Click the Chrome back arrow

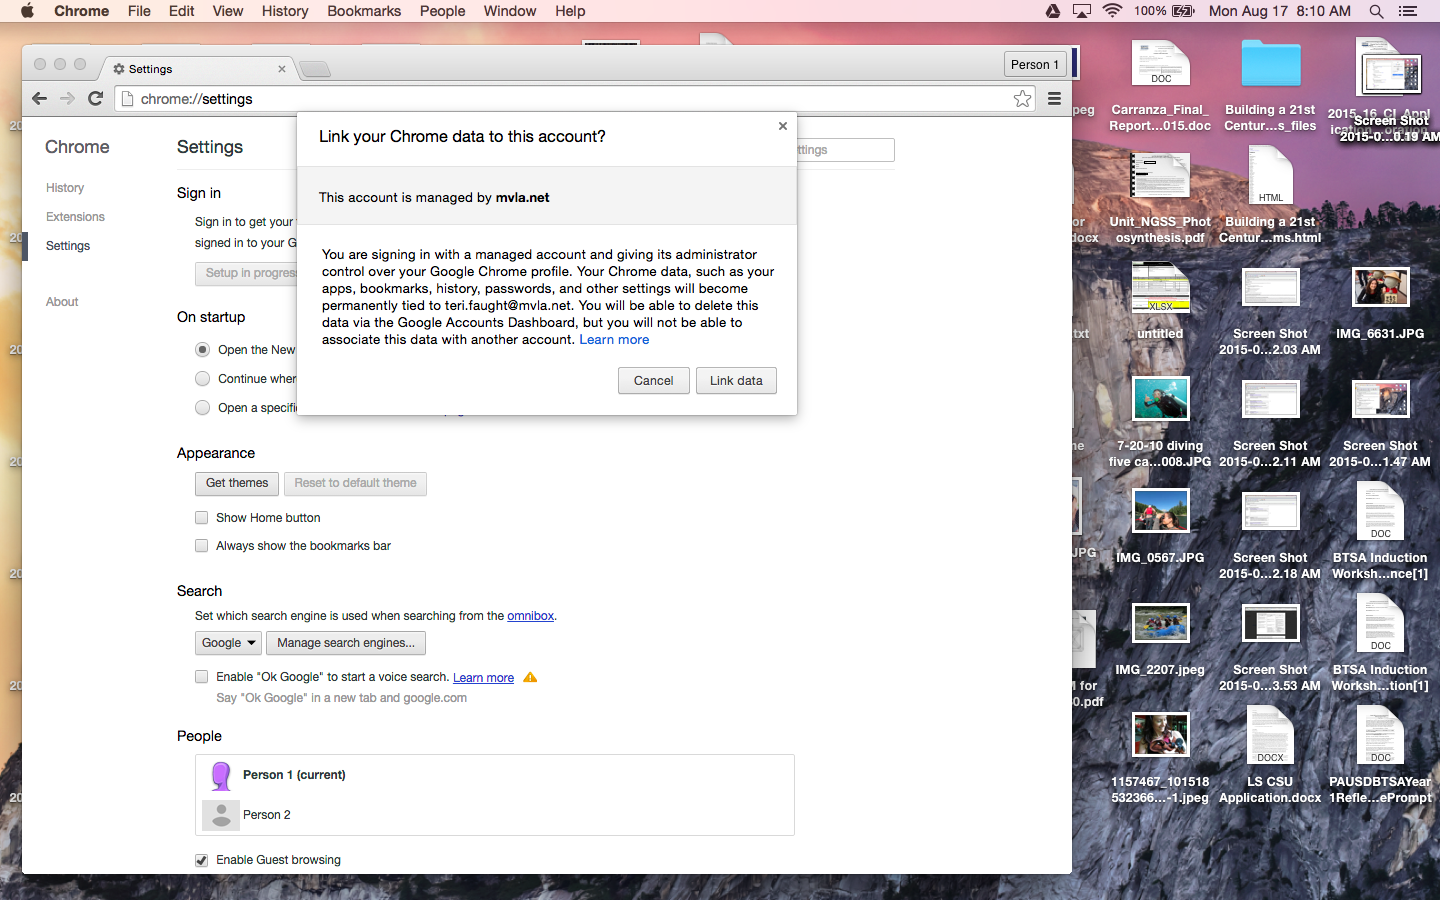coord(39,98)
